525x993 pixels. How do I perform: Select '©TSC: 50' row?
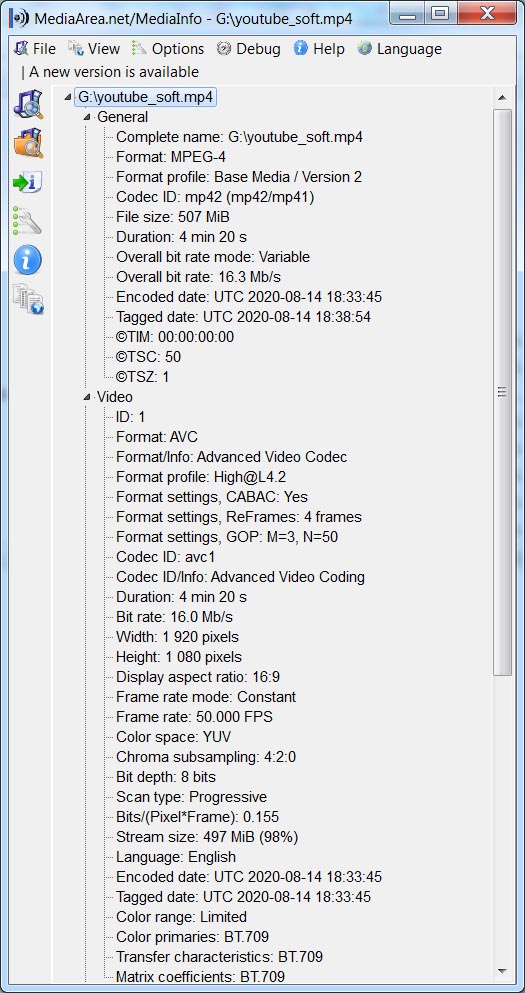point(149,357)
